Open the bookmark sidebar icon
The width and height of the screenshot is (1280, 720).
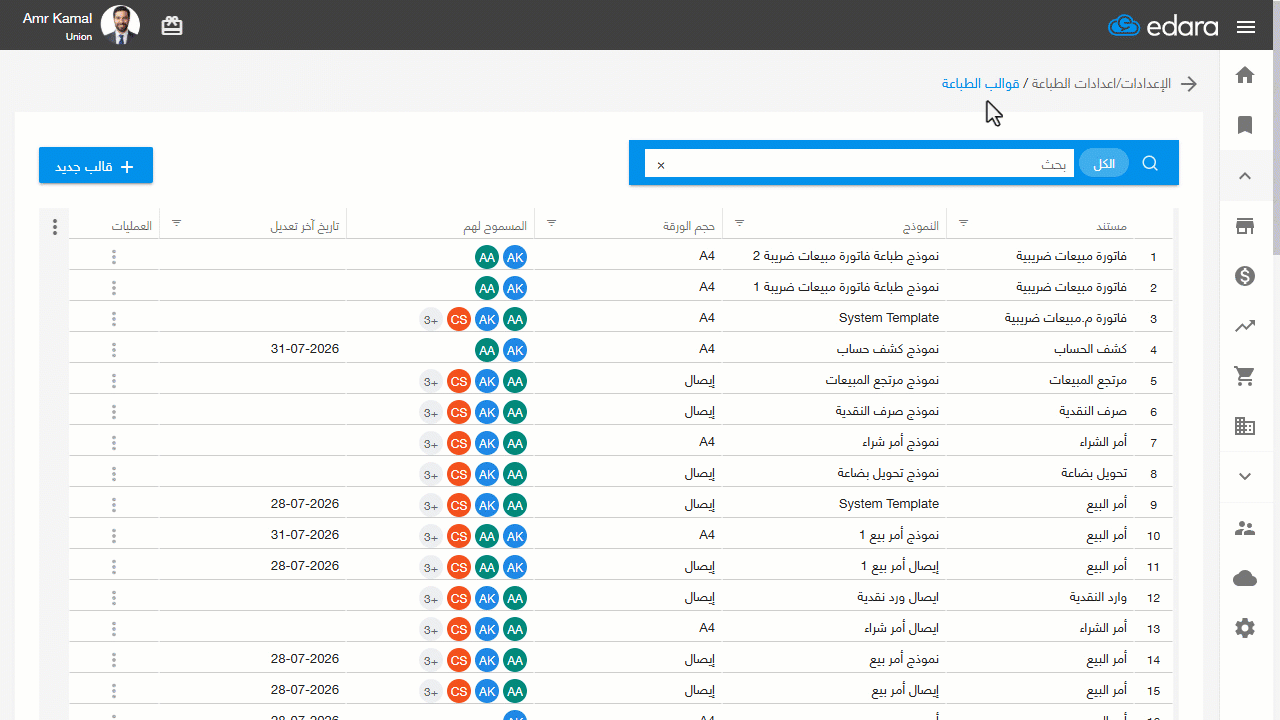pos(1245,125)
